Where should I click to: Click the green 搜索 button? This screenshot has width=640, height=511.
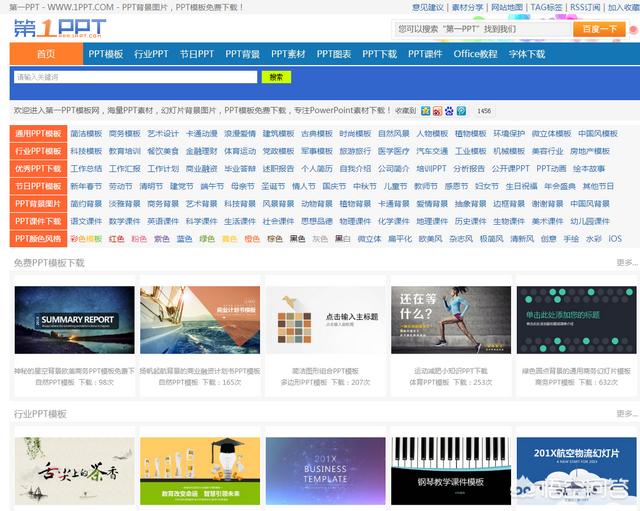[276, 77]
